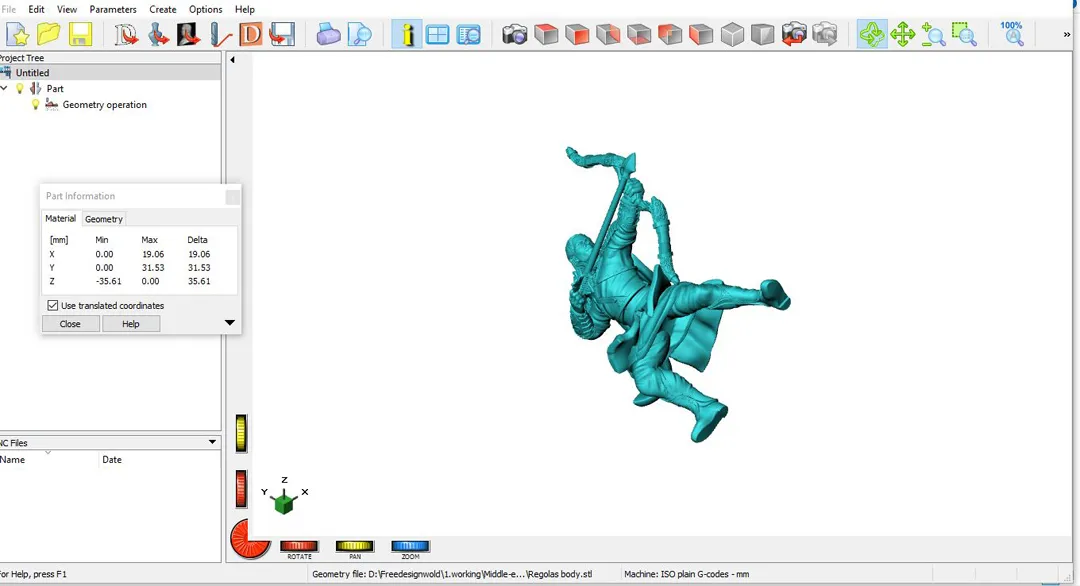Open the Create menu
Viewport: 1080px width, 586px height.
pos(163,9)
